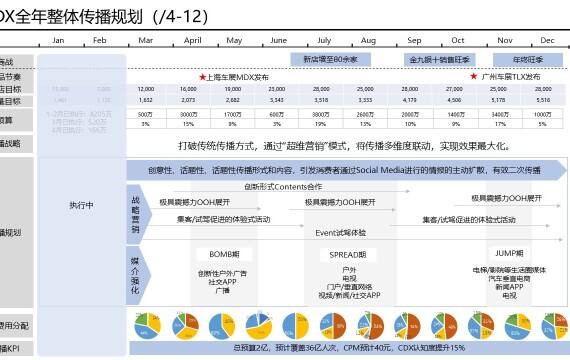Select the first pie chart under Mar
Screen dimensions: 570x360
tap(148, 326)
